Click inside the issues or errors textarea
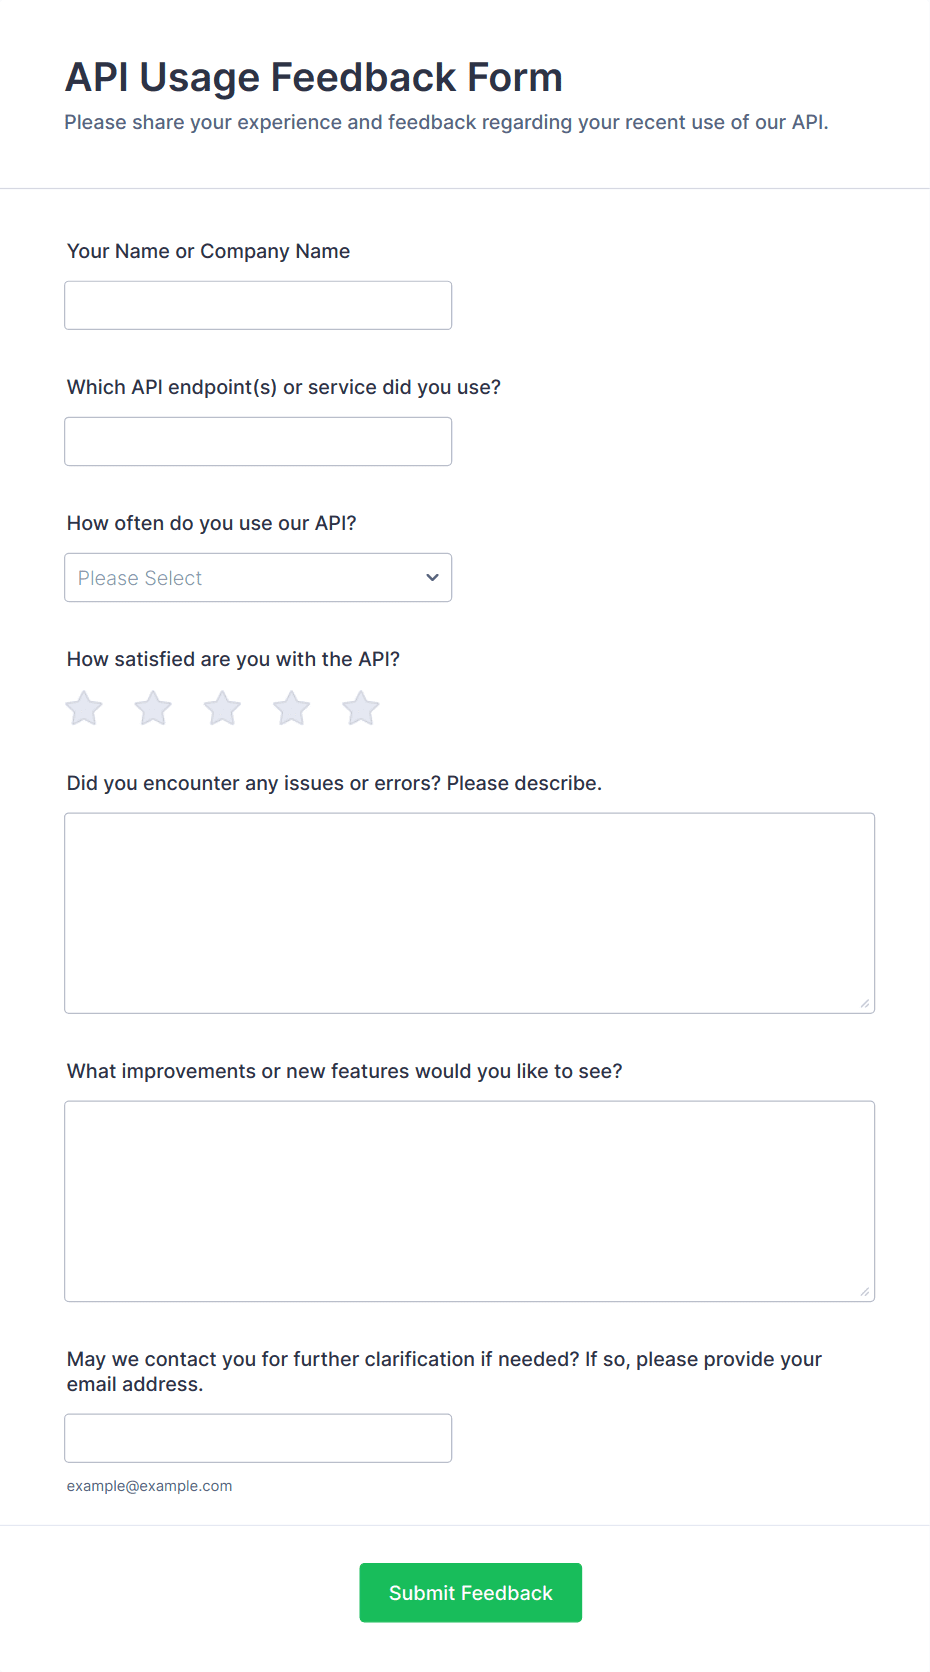Screen dimensions: 930x1672 (x=469, y=913)
